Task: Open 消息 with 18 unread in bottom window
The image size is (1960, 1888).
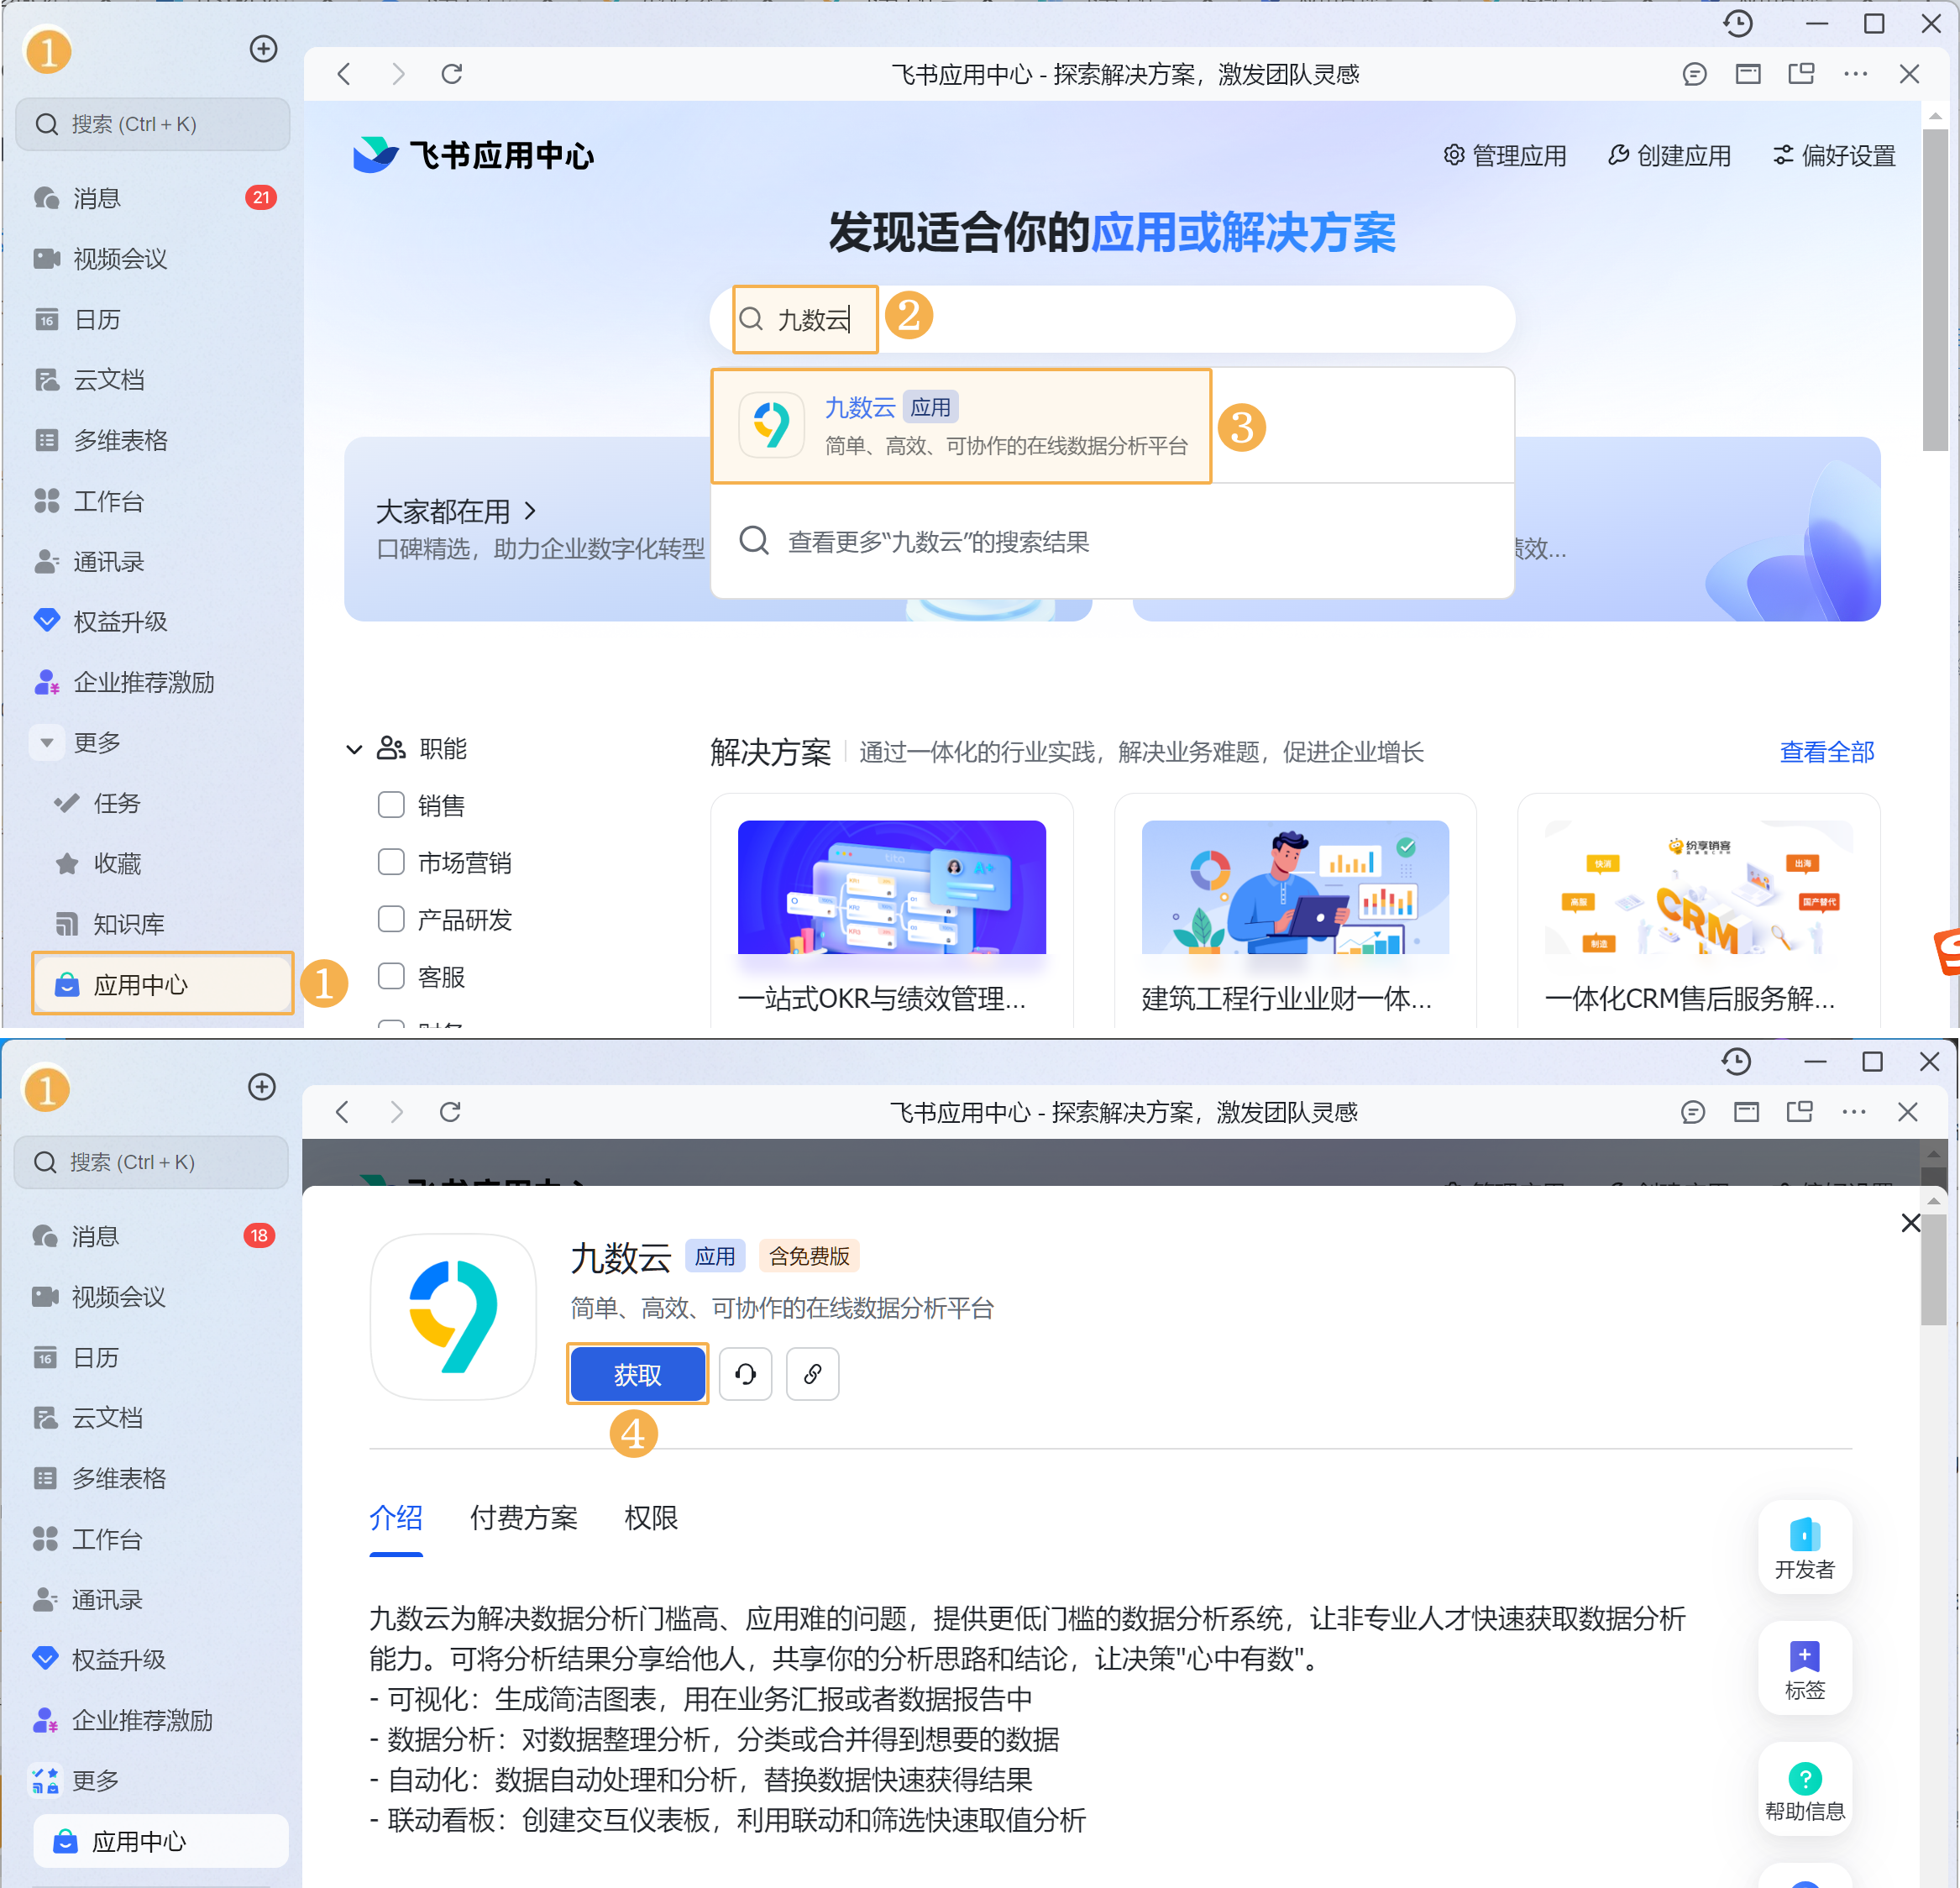Action: pos(152,1236)
